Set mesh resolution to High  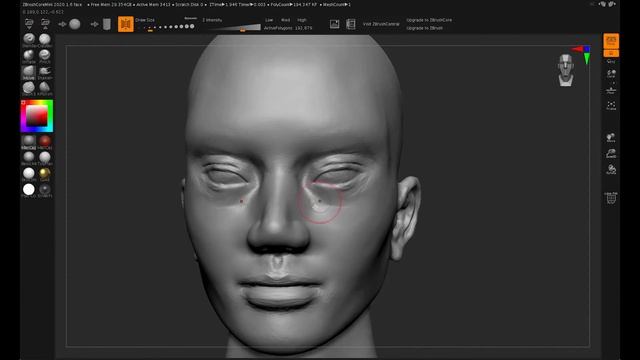(302, 20)
